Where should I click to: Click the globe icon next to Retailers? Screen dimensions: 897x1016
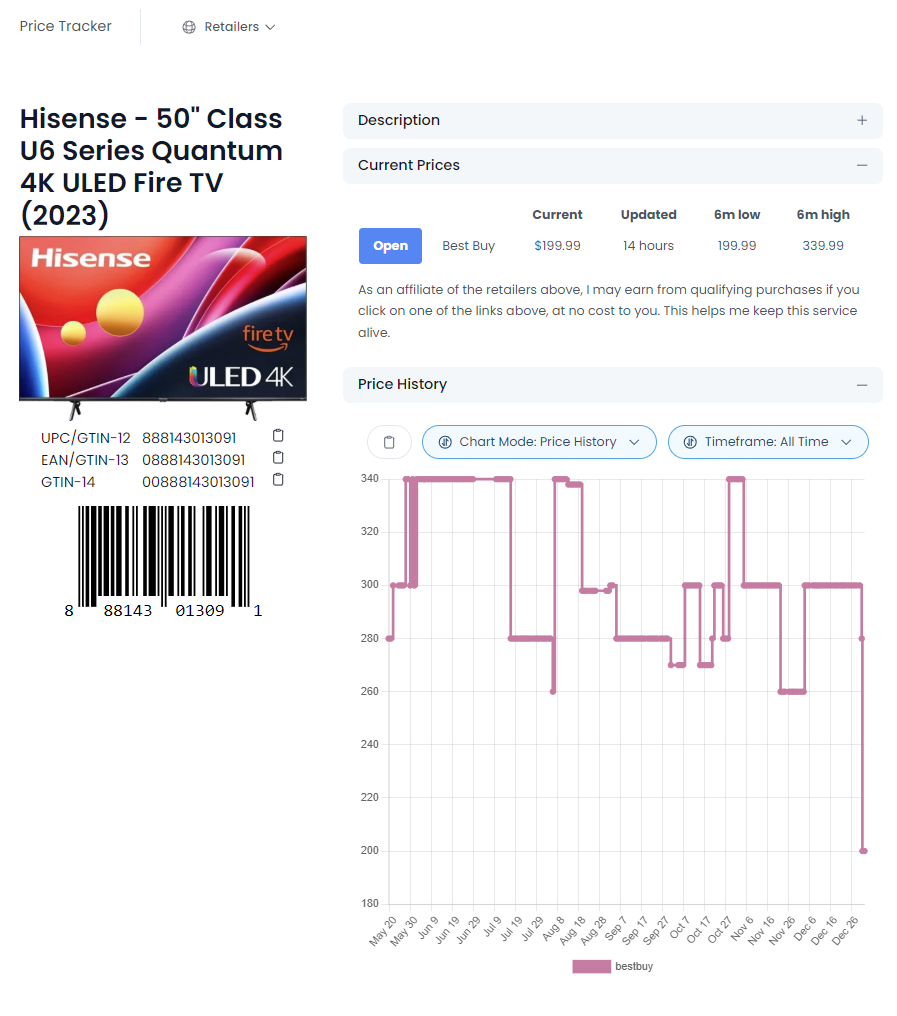point(189,27)
